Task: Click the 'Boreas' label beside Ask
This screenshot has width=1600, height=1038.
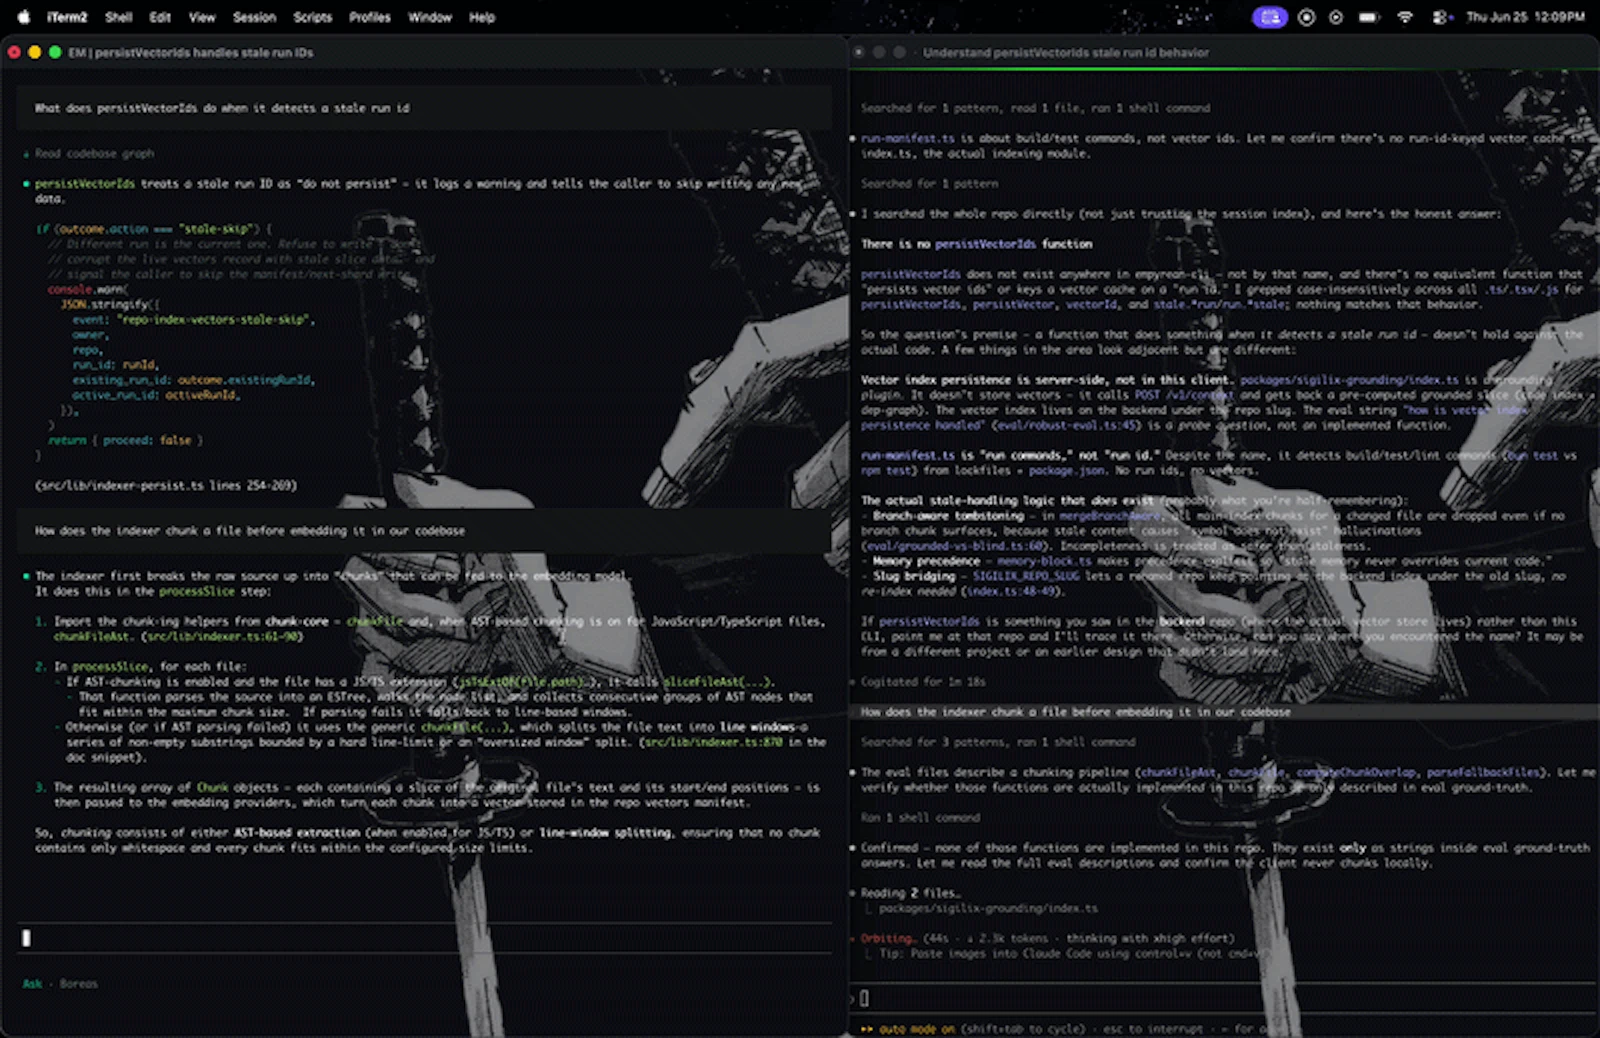Action: (78, 984)
